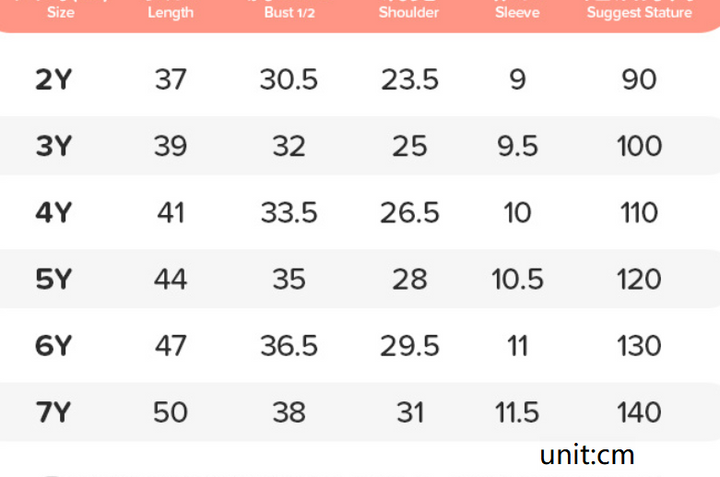Click the unit:cm label
720x477 pixels.
(x=587, y=455)
